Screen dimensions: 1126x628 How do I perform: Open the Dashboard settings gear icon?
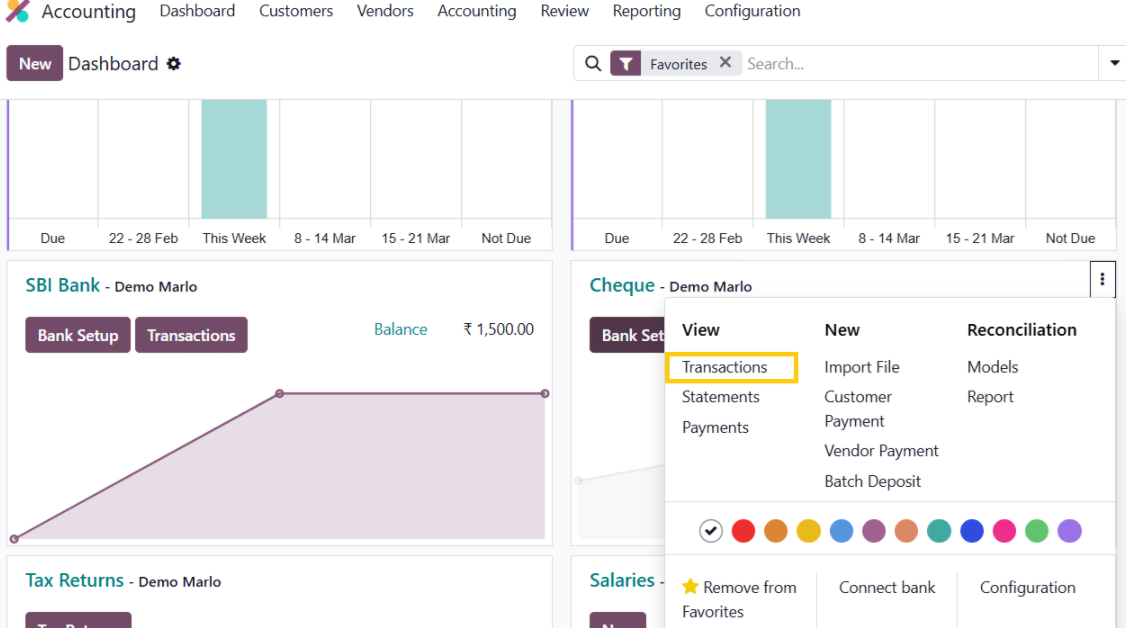[174, 64]
